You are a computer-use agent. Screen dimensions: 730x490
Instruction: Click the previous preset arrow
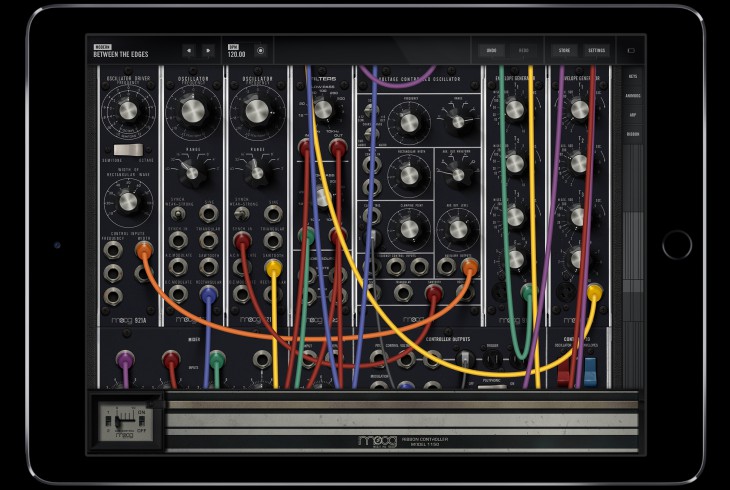188,50
